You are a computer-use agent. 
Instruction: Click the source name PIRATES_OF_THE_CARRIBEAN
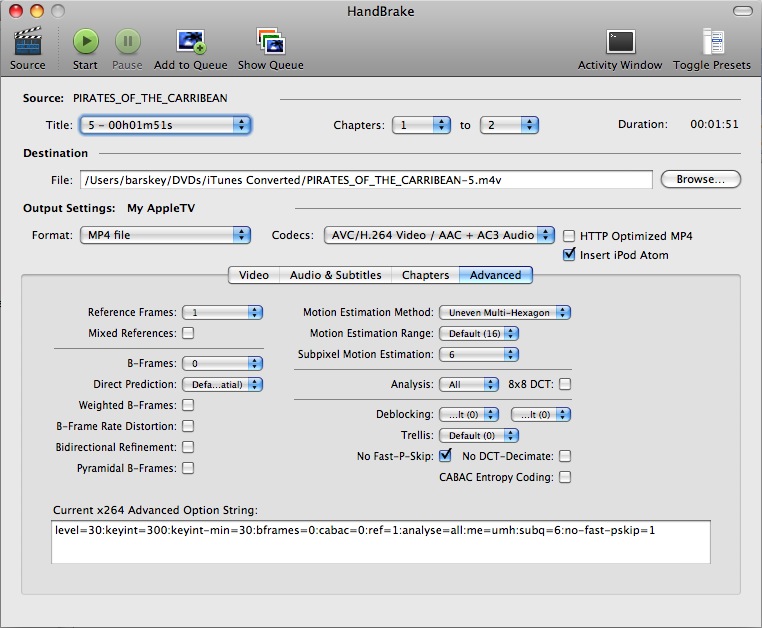150,98
